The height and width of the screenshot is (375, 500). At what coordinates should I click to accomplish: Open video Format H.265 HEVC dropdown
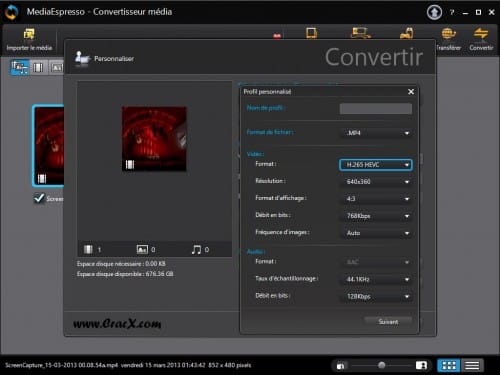click(x=376, y=165)
